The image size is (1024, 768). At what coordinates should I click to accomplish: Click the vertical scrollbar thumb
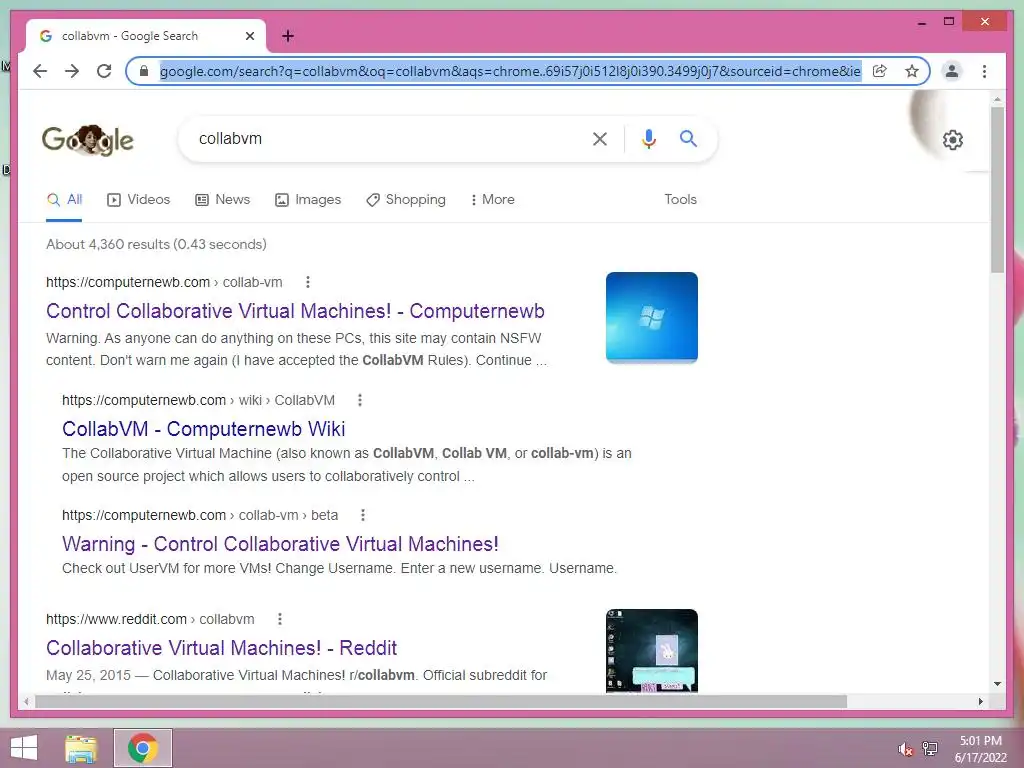[x=997, y=189]
